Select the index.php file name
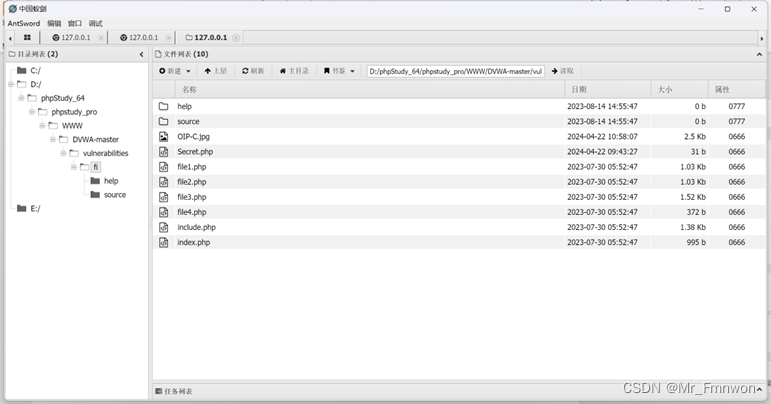Viewport: 771px width, 404px height. 194,242
